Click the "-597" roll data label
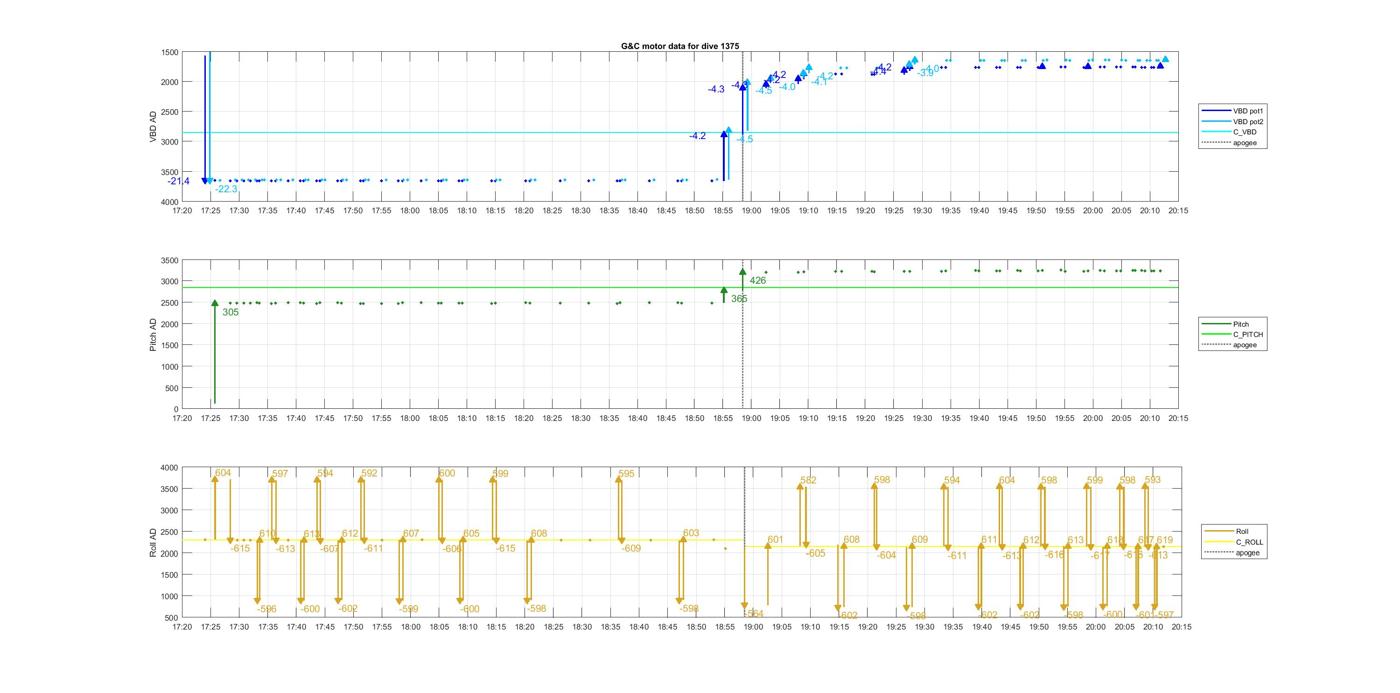The height and width of the screenshot is (693, 1400). (1164, 615)
